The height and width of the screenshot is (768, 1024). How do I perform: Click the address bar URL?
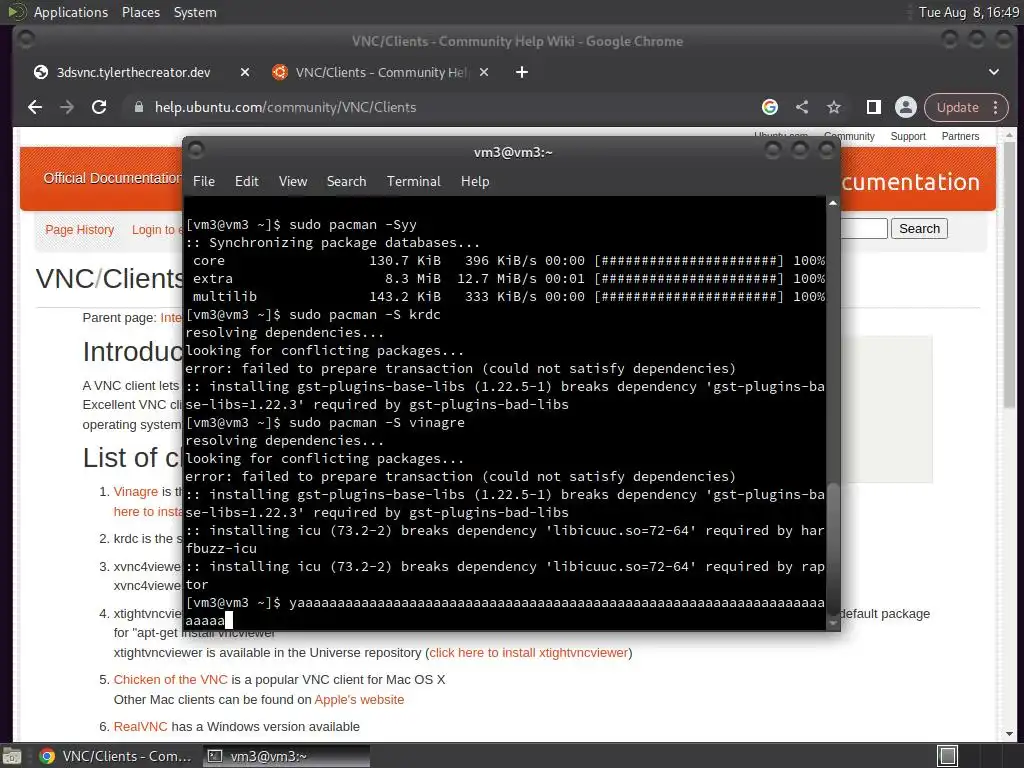point(285,107)
